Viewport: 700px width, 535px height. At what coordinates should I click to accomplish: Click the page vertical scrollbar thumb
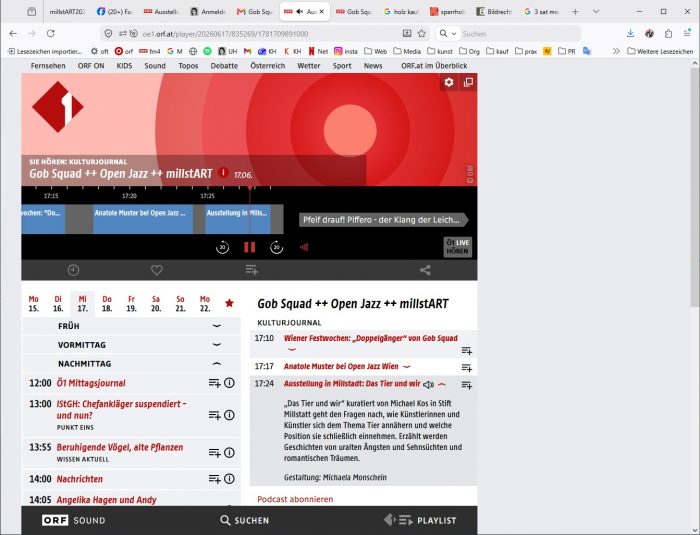point(695,188)
